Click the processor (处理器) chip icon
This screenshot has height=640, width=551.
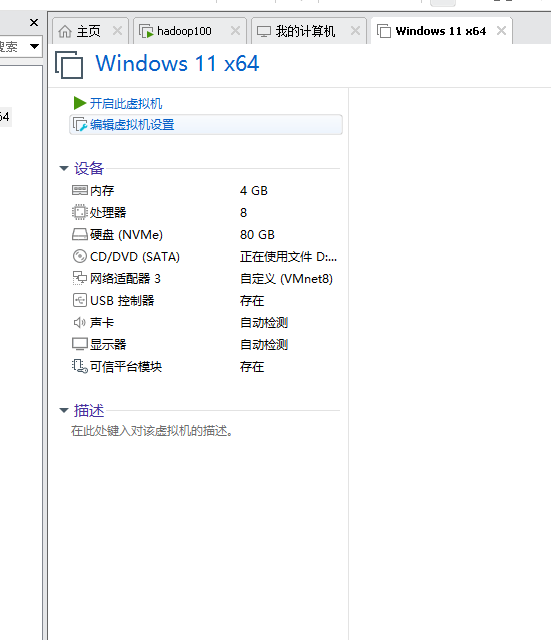(80, 212)
